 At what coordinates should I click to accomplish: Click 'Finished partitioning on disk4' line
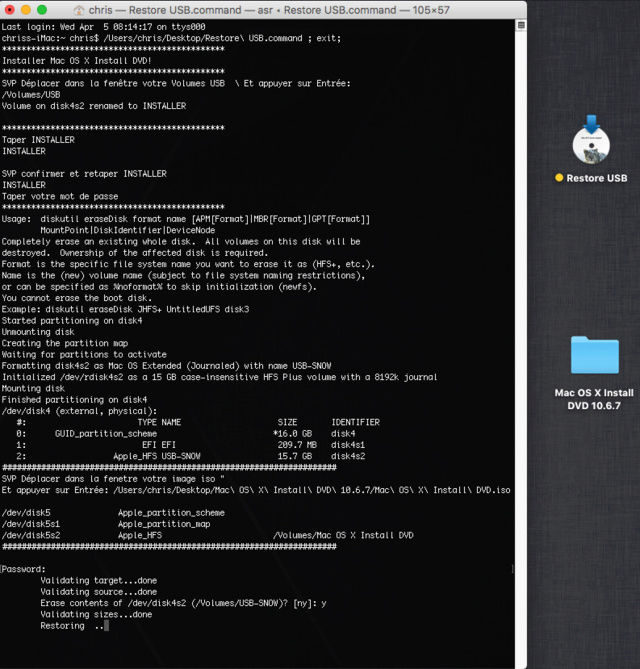tap(74, 400)
